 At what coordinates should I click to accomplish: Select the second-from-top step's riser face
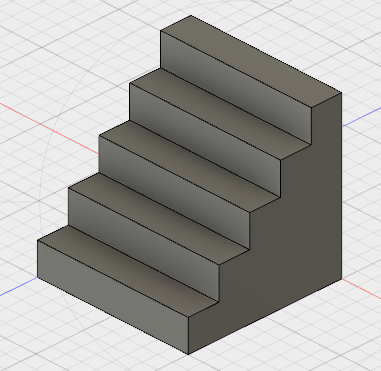[x=205, y=140]
